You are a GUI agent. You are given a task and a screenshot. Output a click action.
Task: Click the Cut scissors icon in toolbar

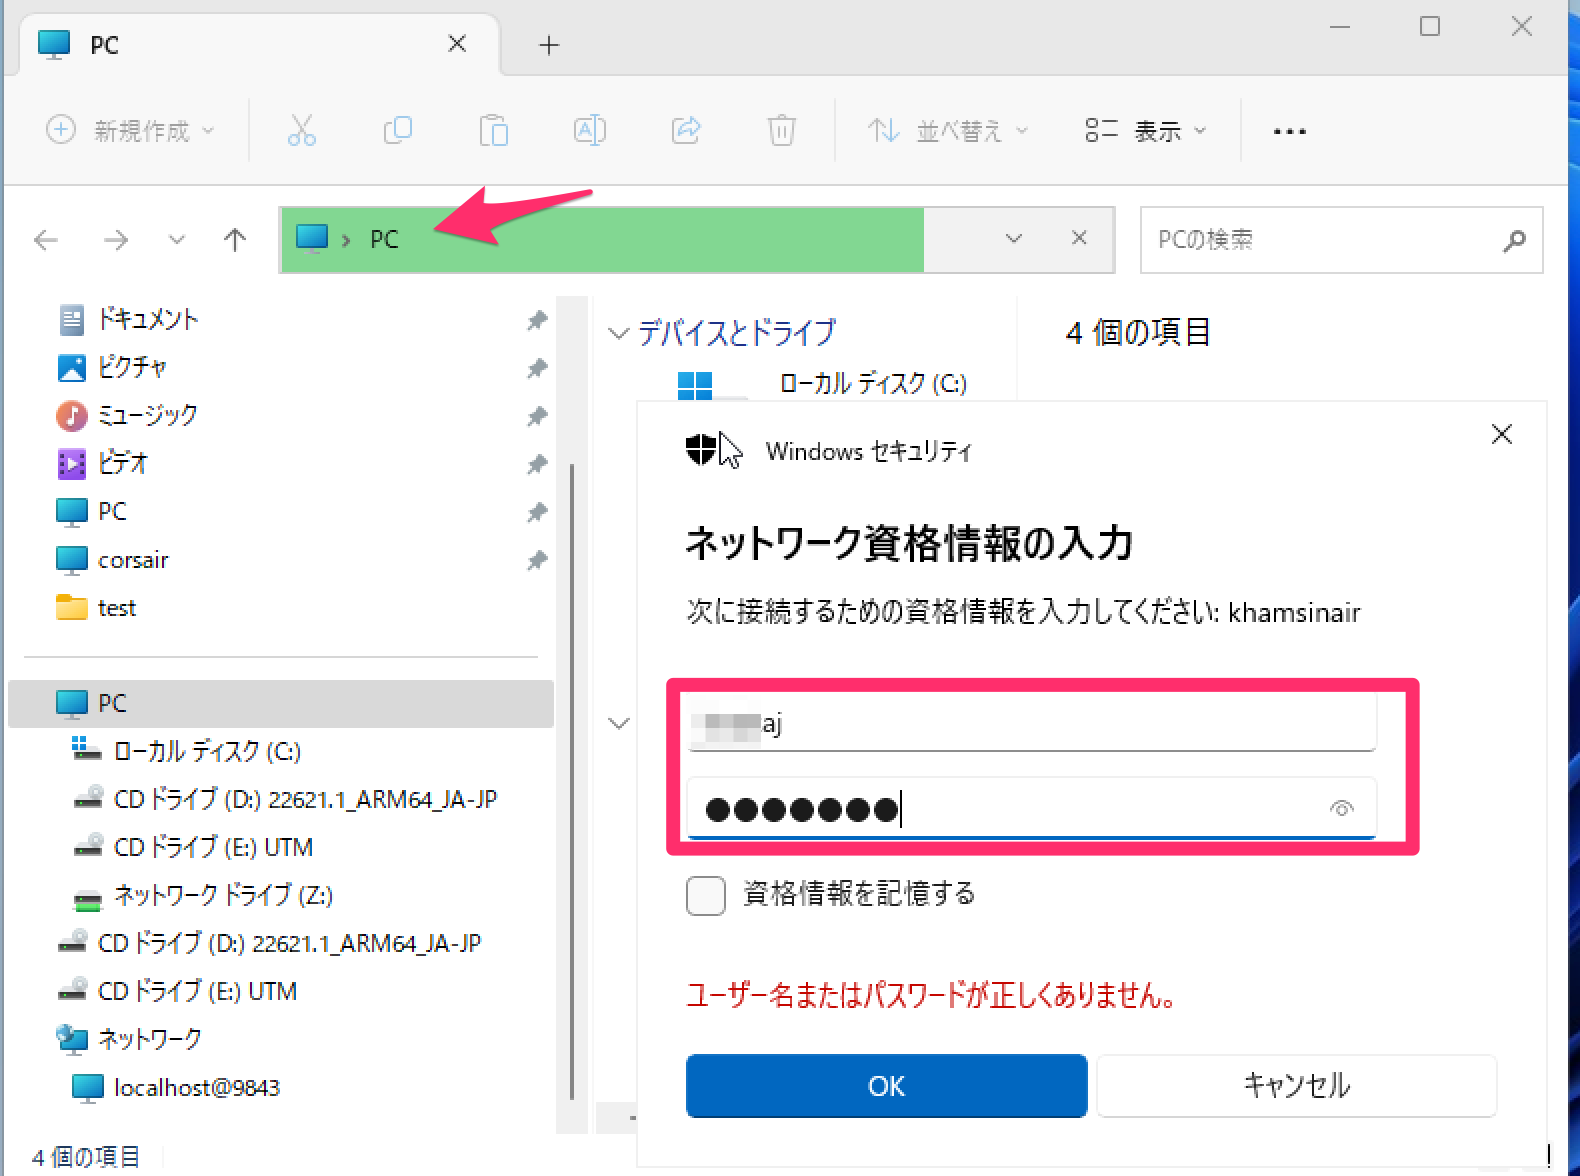pyautogui.click(x=301, y=130)
